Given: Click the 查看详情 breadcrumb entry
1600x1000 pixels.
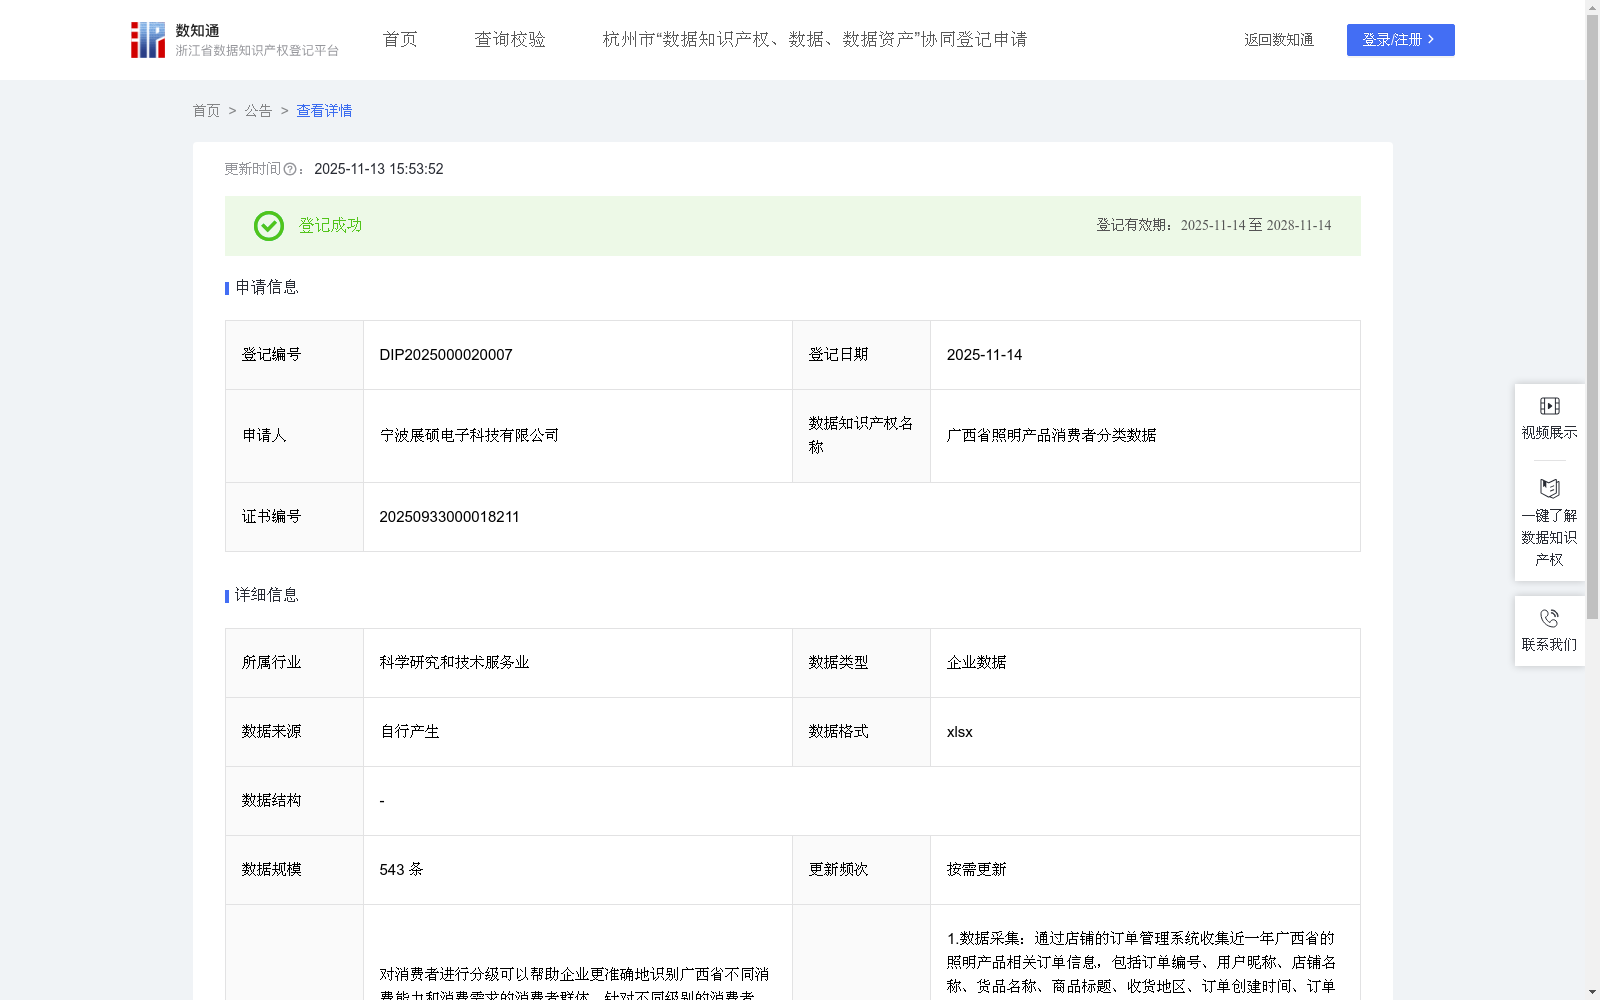Looking at the screenshot, I should pyautogui.click(x=323, y=111).
